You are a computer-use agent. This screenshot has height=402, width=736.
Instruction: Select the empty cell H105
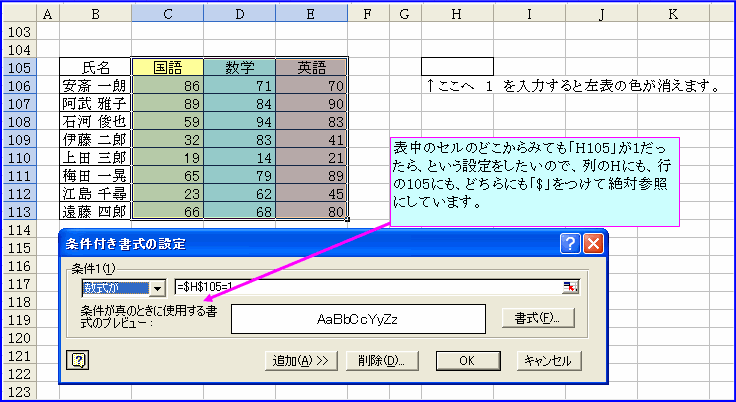click(457, 67)
